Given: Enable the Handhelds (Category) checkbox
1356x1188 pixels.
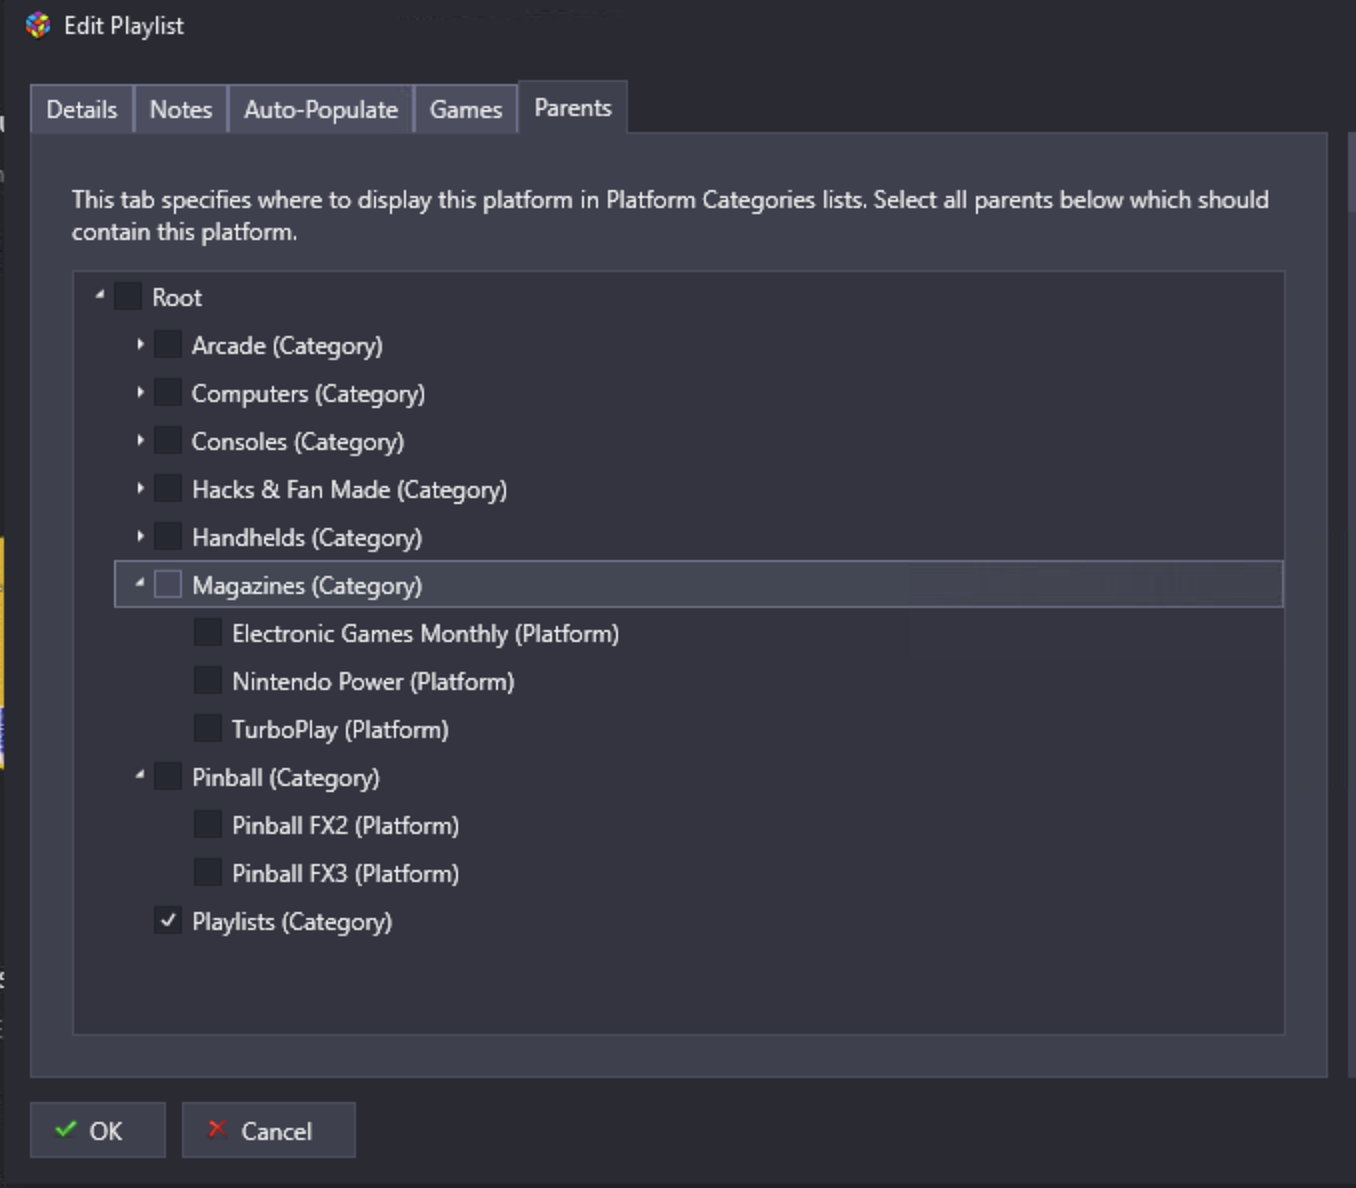Looking at the screenshot, I should 168,537.
